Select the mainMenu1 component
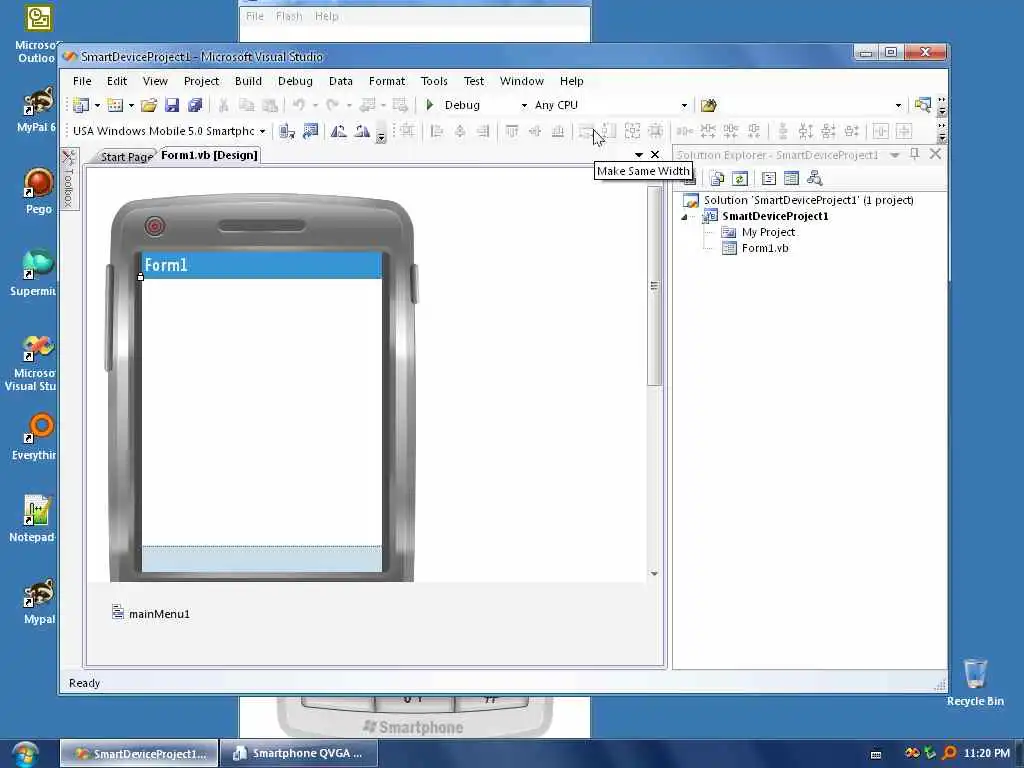The width and height of the screenshot is (1024, 768). pyautogui.click(x=151, y=613)
